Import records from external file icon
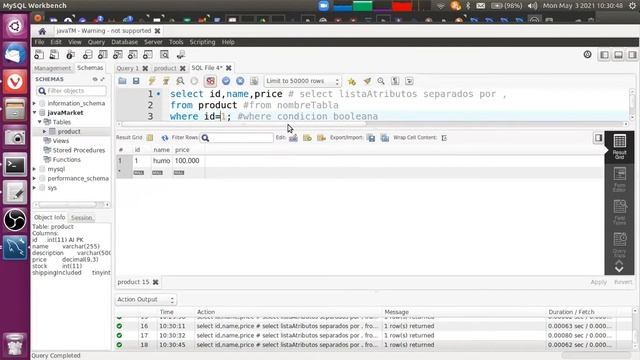 384,138
